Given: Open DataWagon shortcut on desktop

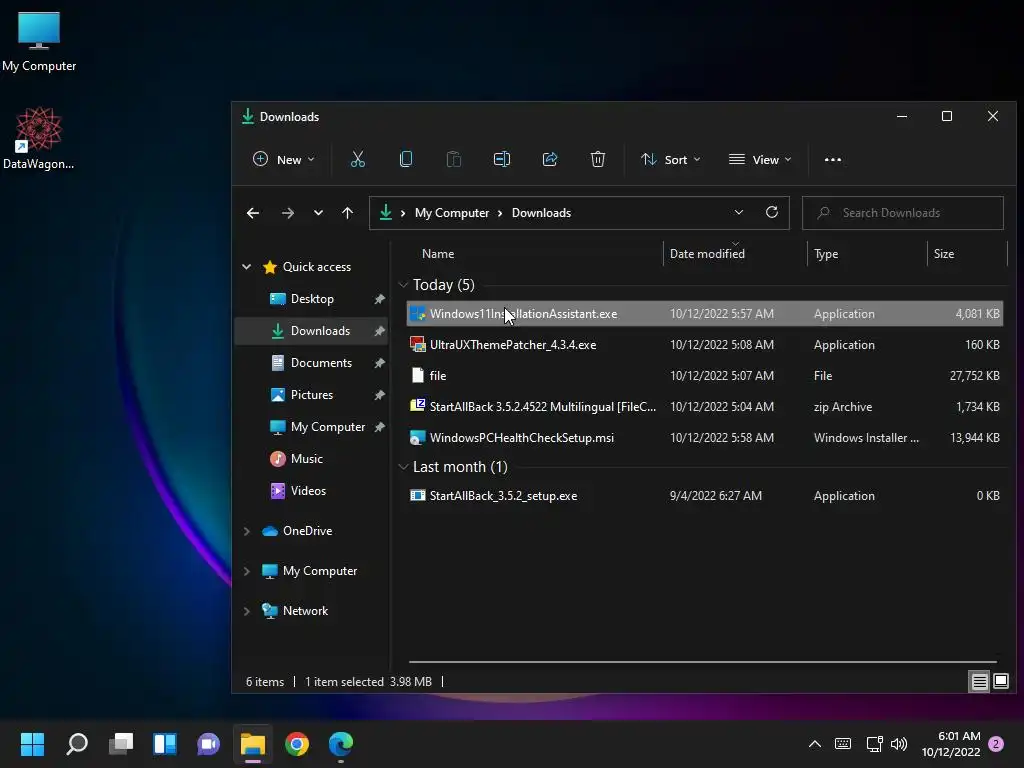Looking at the screenshot, I should (x=39, y=138).
